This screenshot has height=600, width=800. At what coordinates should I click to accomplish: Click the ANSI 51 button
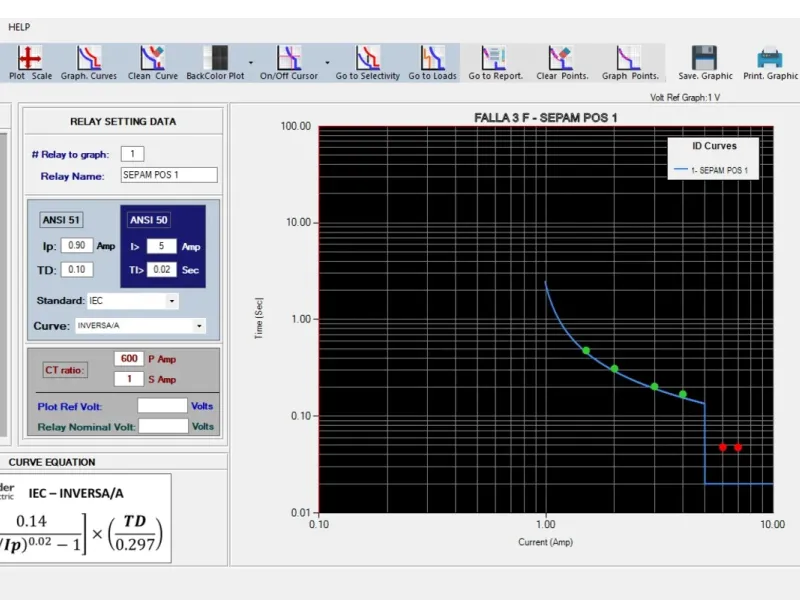coord(61,220)
